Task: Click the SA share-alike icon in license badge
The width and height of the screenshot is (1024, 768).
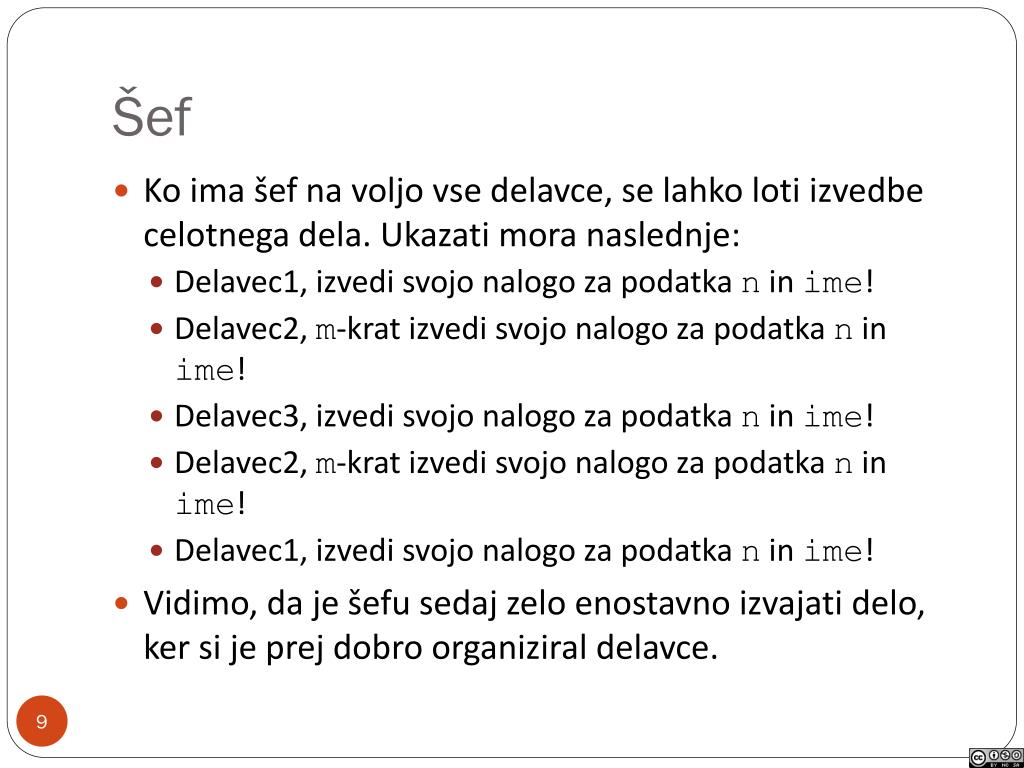Action: pyautogui.click(x=1016, y=755)
